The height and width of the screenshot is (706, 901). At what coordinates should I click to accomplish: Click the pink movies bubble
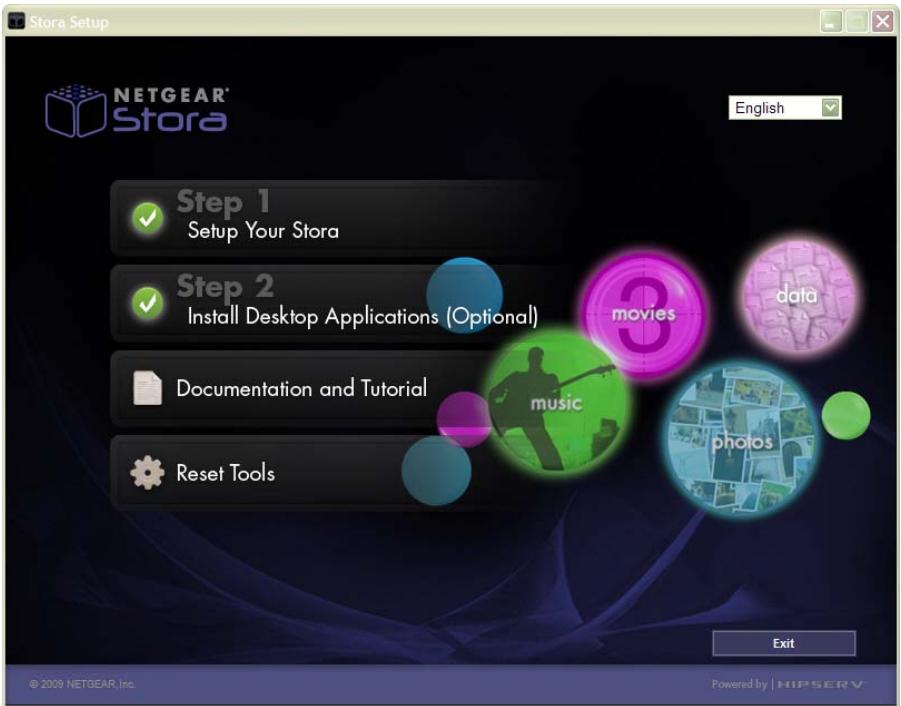[x=643, y=314]
